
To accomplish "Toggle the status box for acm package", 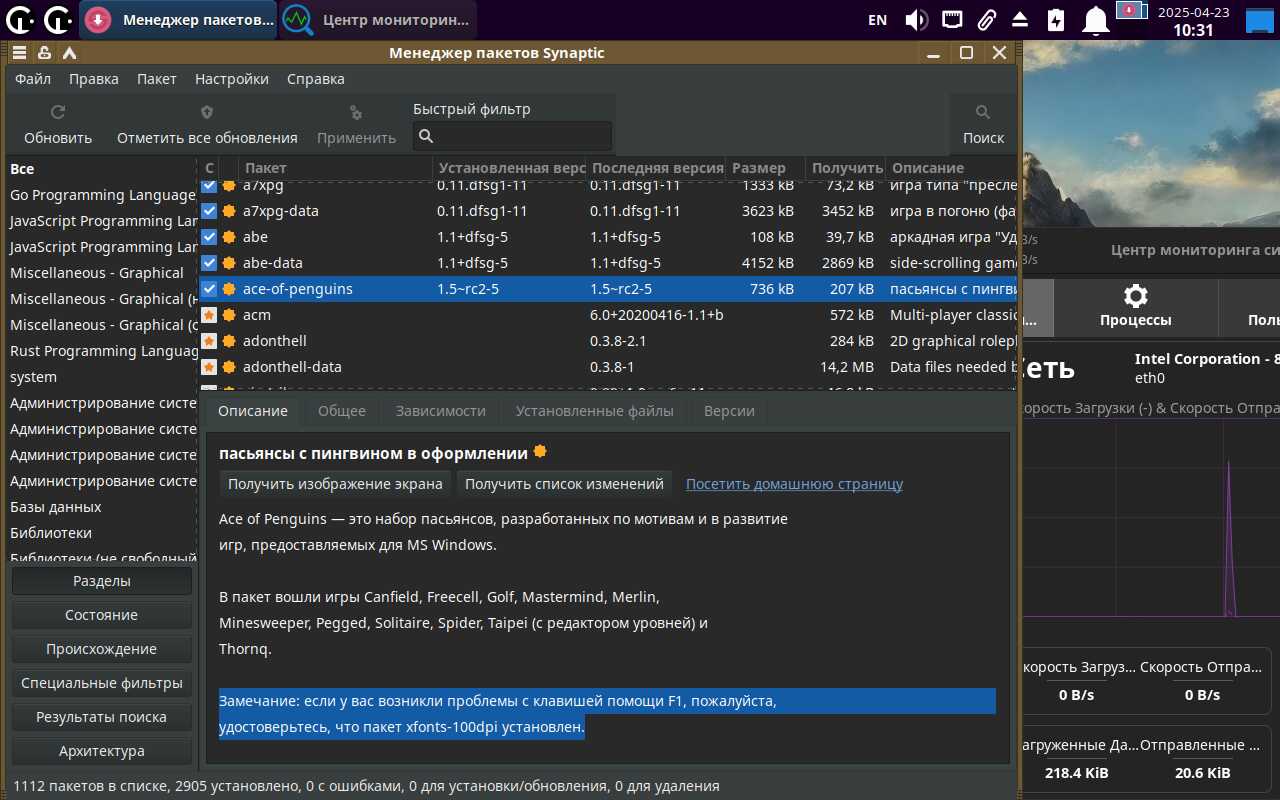I will click(x=209, y=315).
